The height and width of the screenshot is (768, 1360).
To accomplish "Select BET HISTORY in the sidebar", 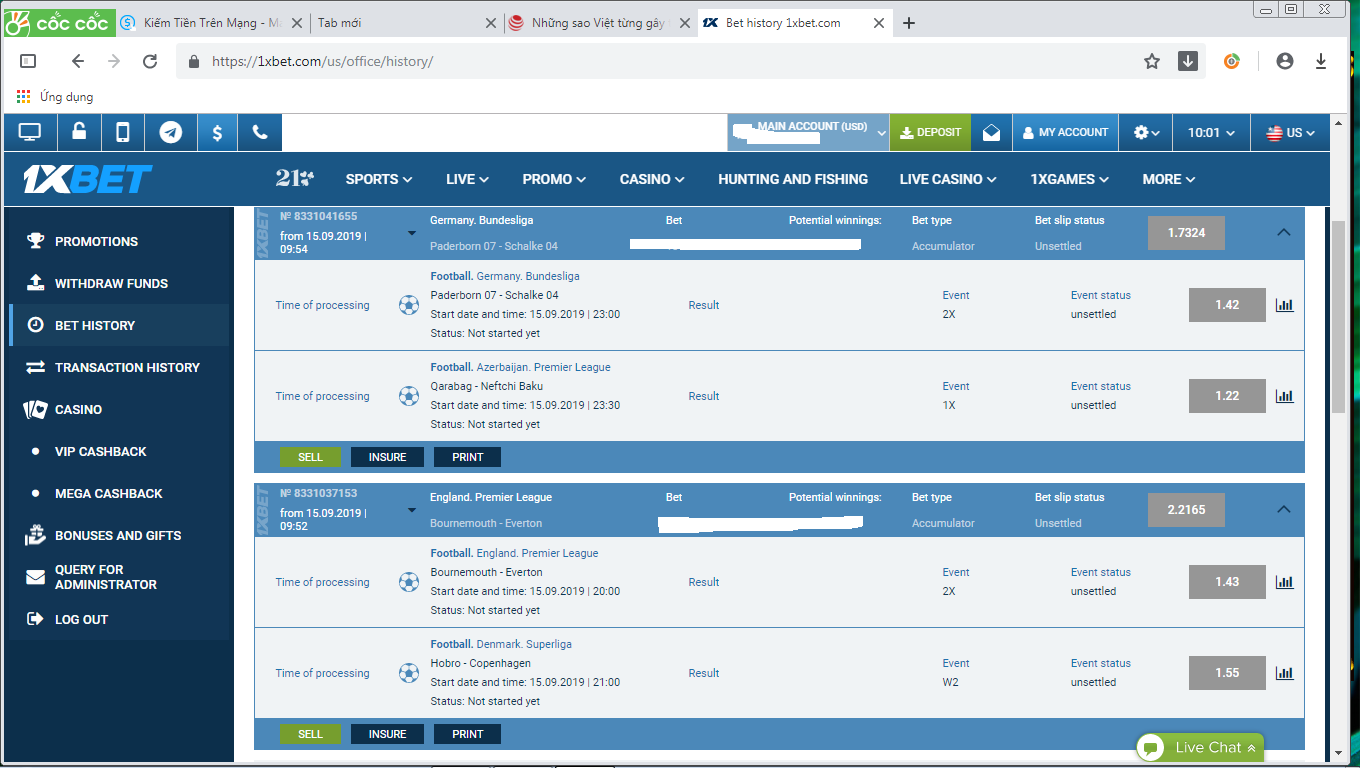I will coord(119,325).
